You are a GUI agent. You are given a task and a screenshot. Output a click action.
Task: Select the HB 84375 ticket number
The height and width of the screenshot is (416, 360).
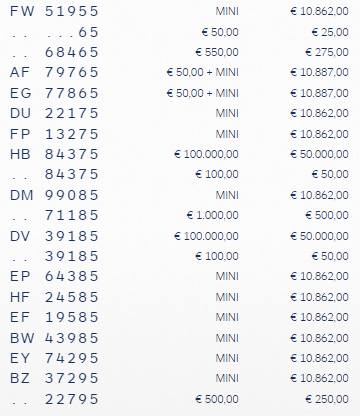point(54,154)
